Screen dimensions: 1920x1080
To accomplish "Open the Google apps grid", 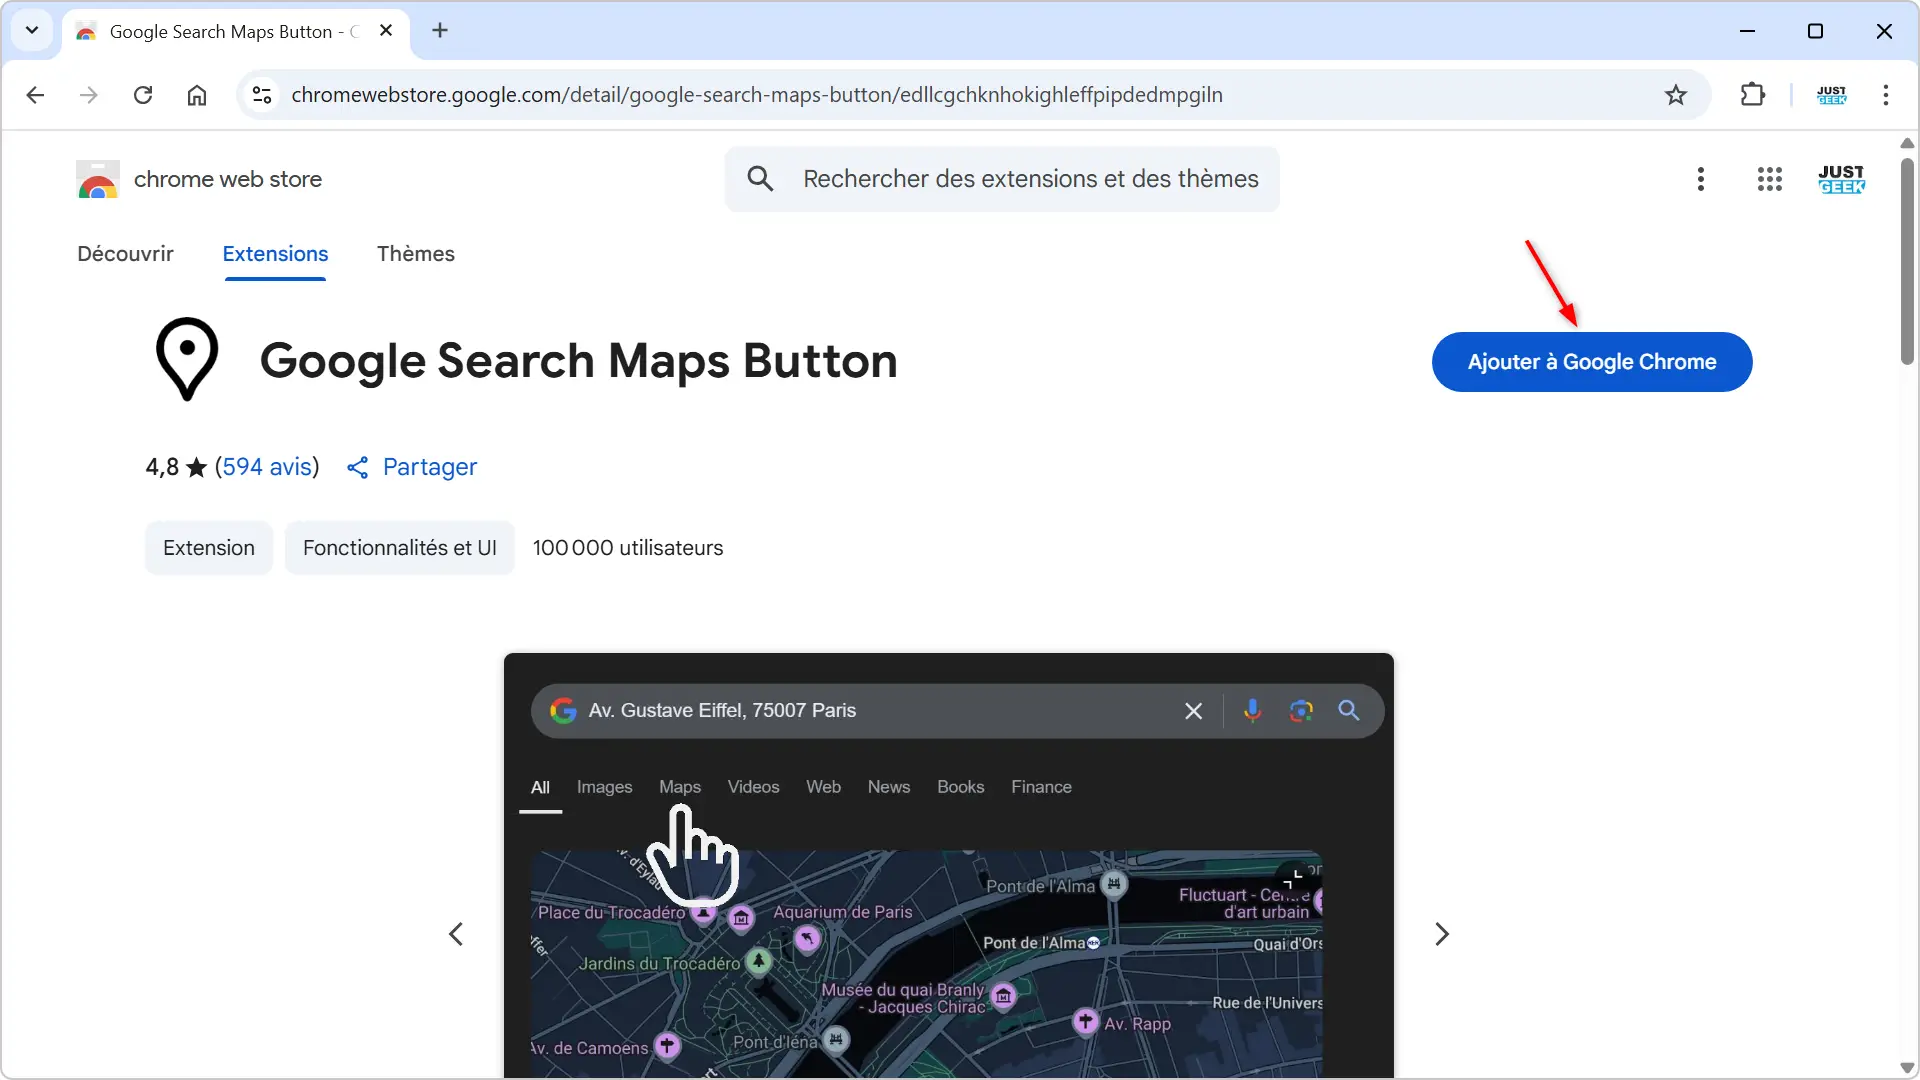I will click(x=1770, y=179).
